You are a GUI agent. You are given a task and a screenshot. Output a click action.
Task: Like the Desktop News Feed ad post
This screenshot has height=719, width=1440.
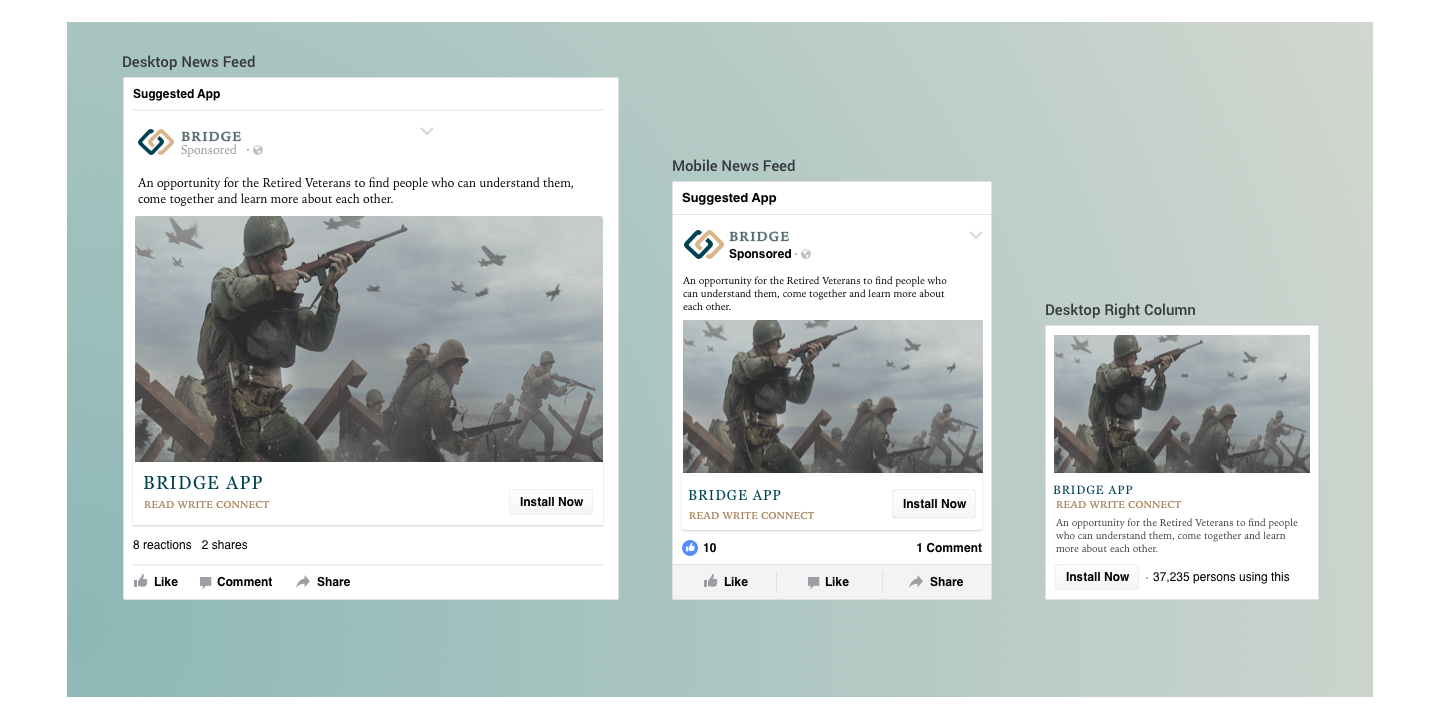[156, 582]
